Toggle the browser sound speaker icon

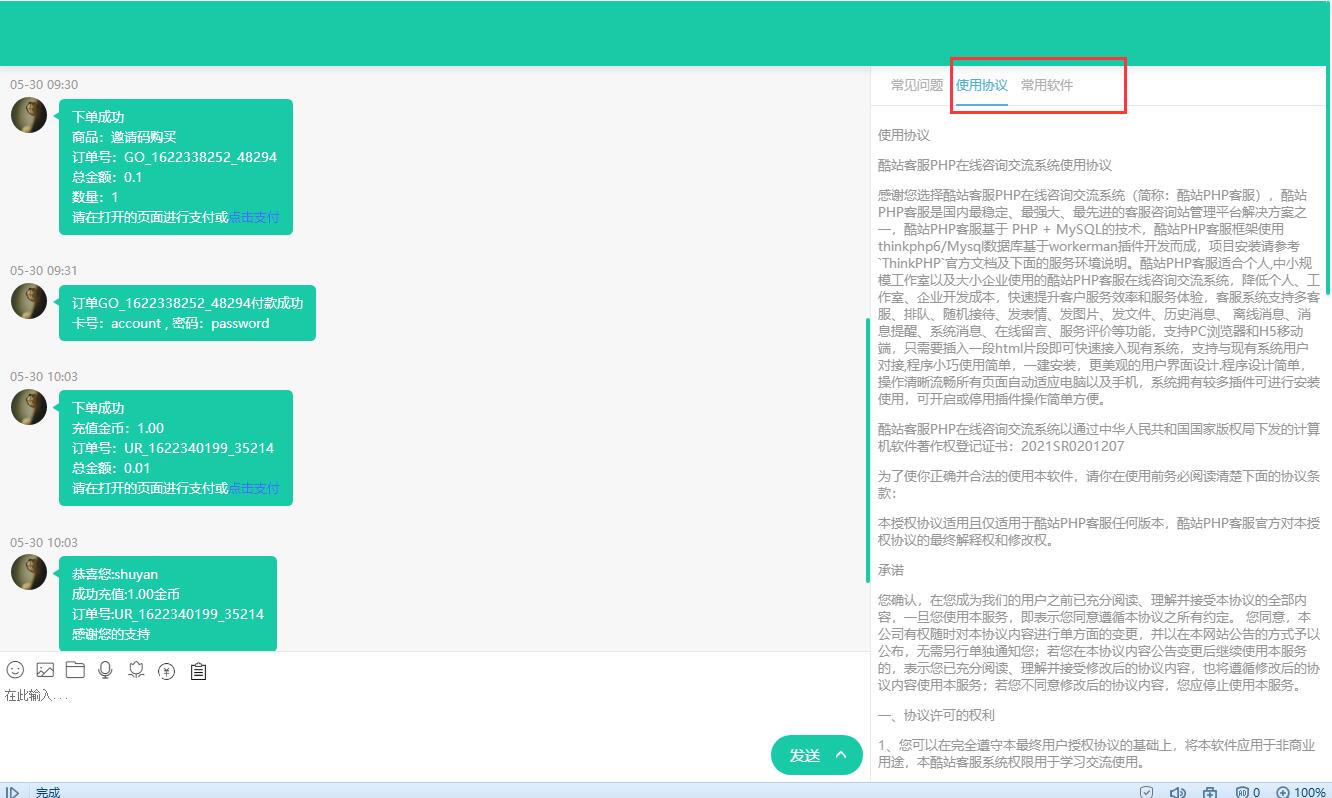pyautogui.click(x=1178, y=792)
